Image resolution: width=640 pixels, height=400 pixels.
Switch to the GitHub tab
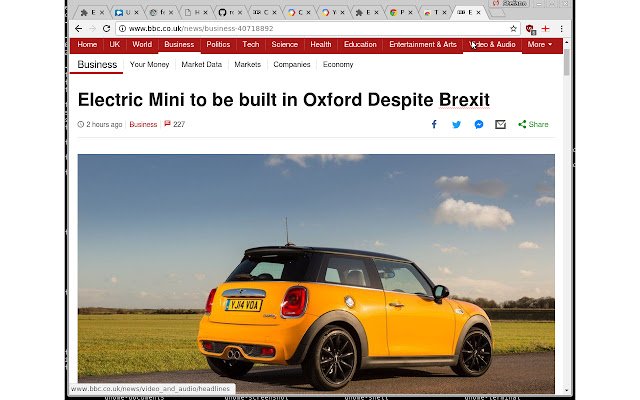tap(230, 13)
